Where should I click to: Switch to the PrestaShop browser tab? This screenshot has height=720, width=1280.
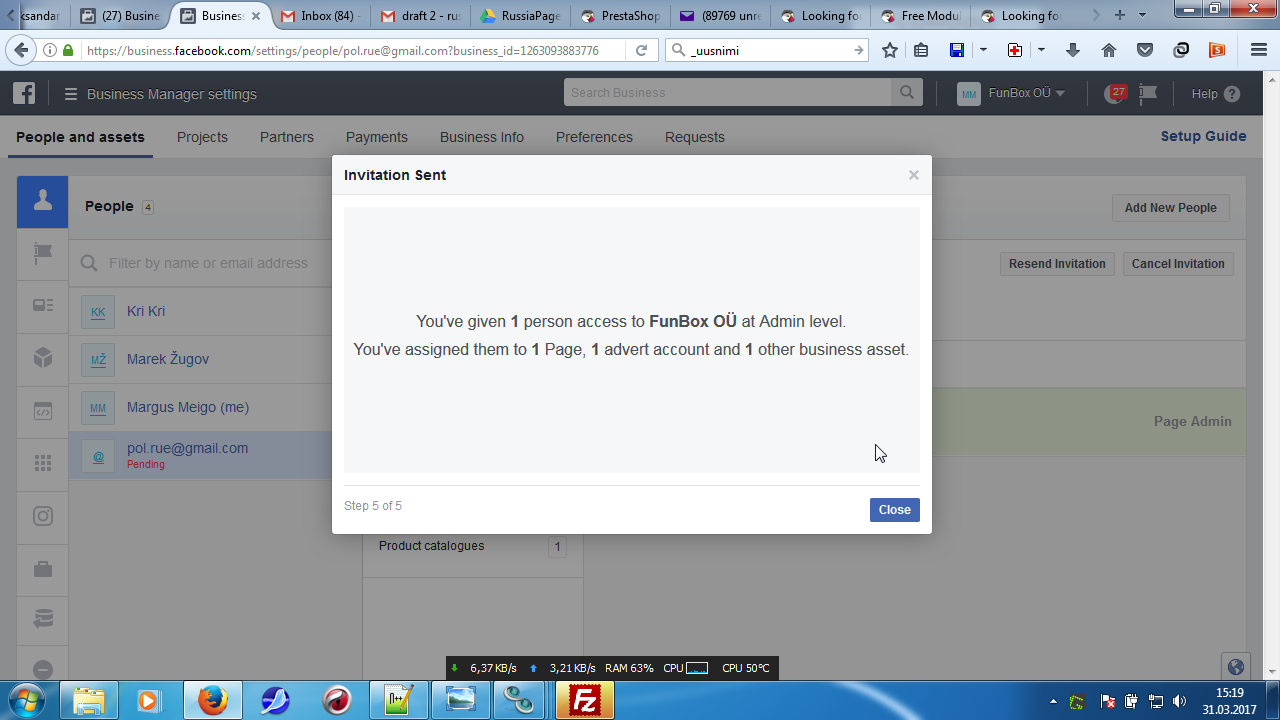click(x=619, y=16)
